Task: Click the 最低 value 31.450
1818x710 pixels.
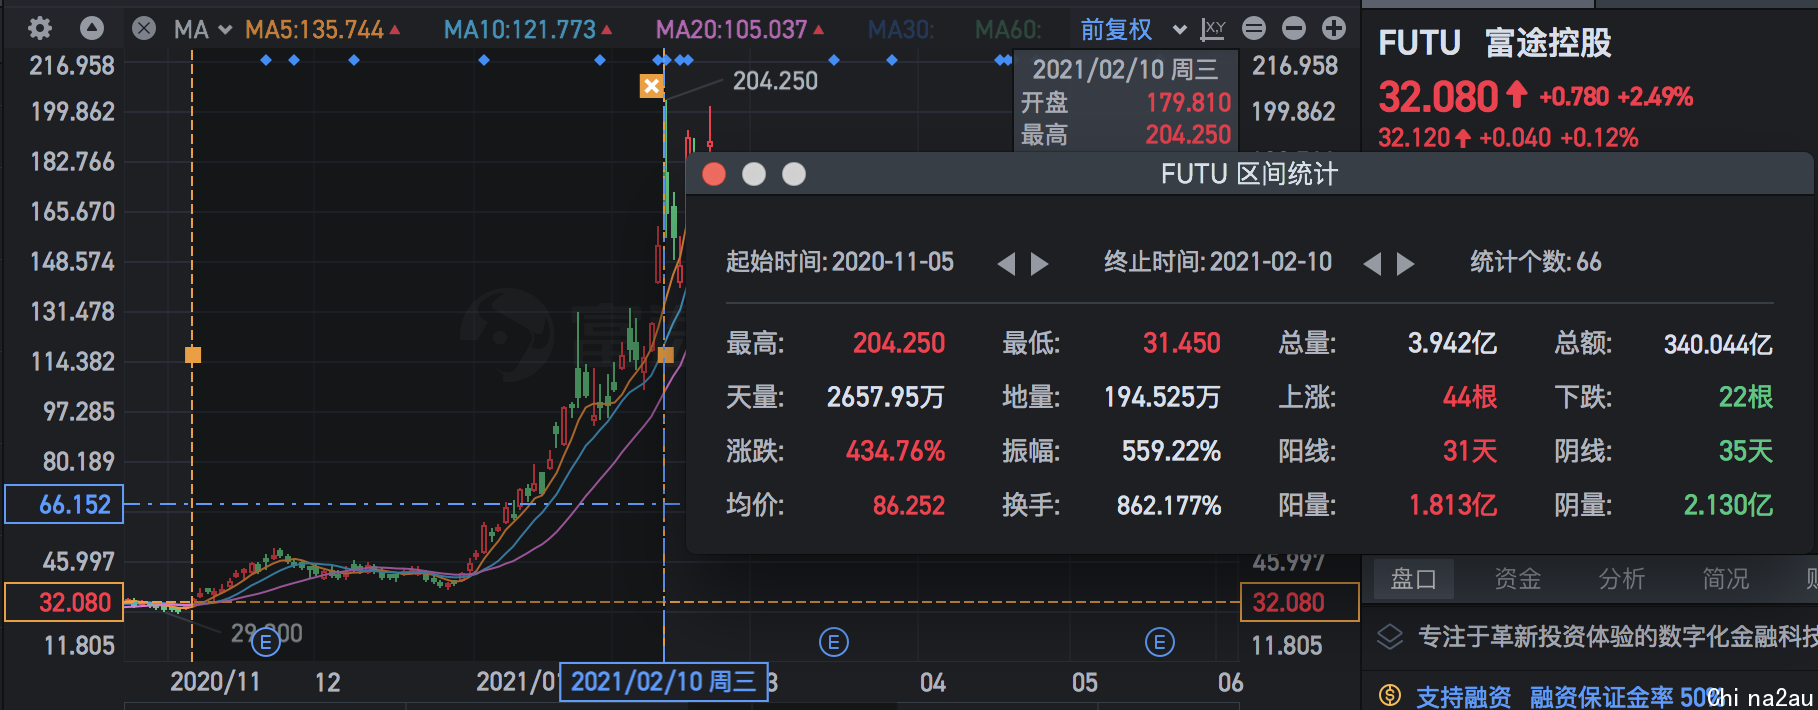Action: point(1182,344)
